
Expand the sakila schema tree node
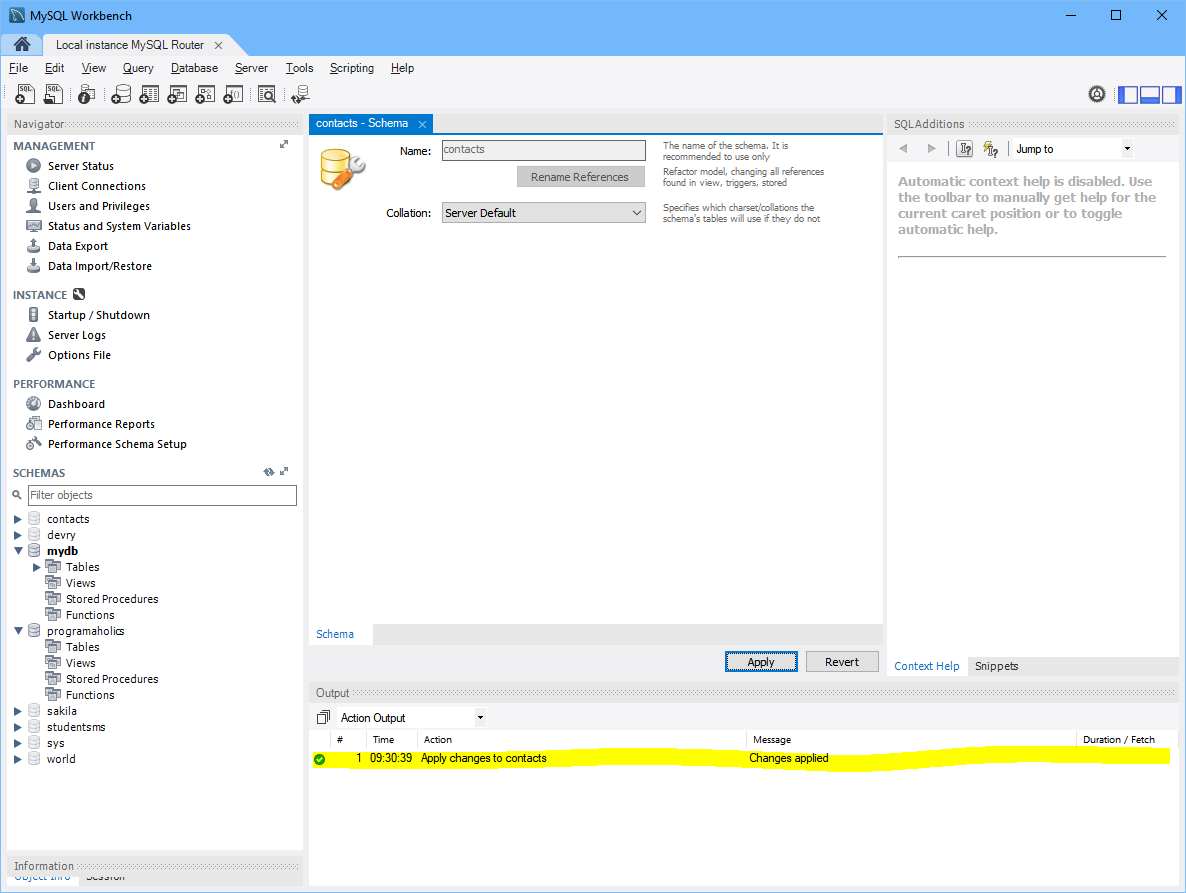(18, 711)
